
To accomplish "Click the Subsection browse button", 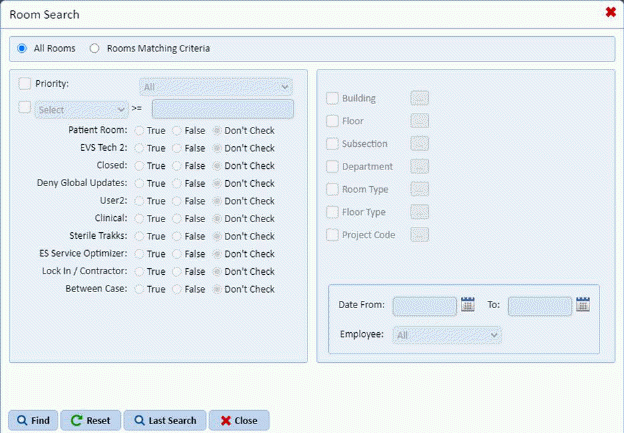I will pos(420,144).
